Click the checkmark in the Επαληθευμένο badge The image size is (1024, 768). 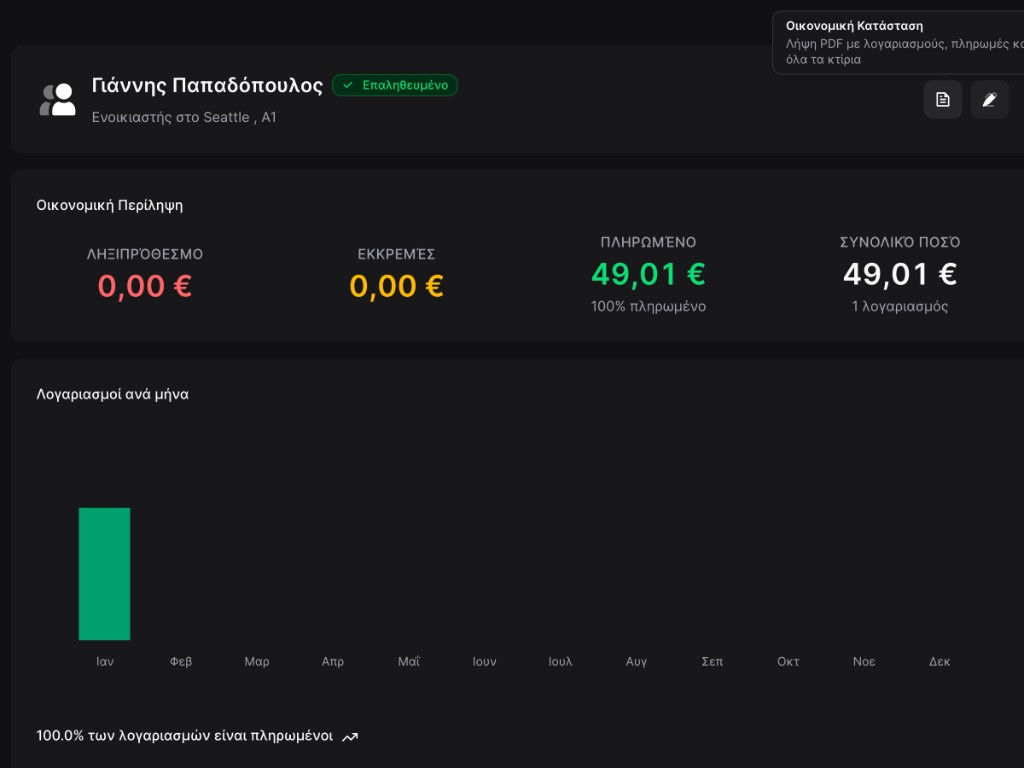348,86
